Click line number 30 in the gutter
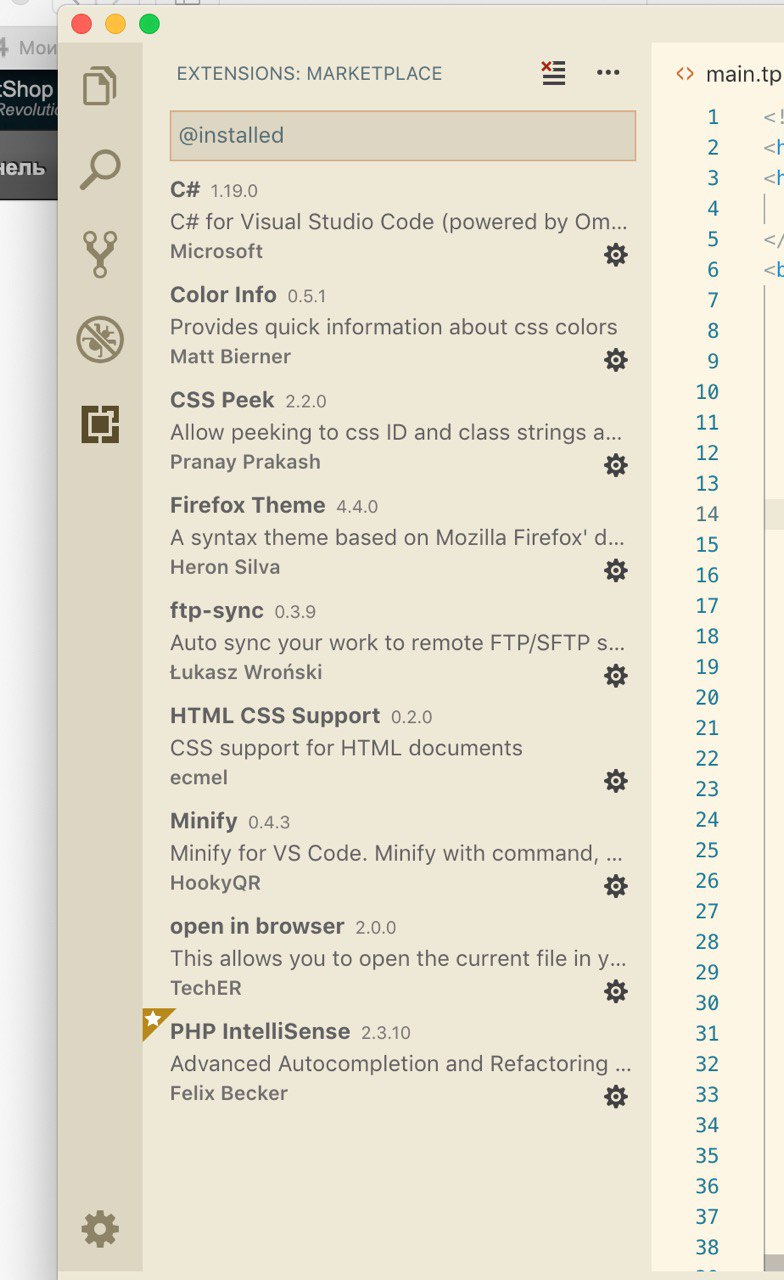Viewport: 784px width, 1280px height. (707, 1003)
